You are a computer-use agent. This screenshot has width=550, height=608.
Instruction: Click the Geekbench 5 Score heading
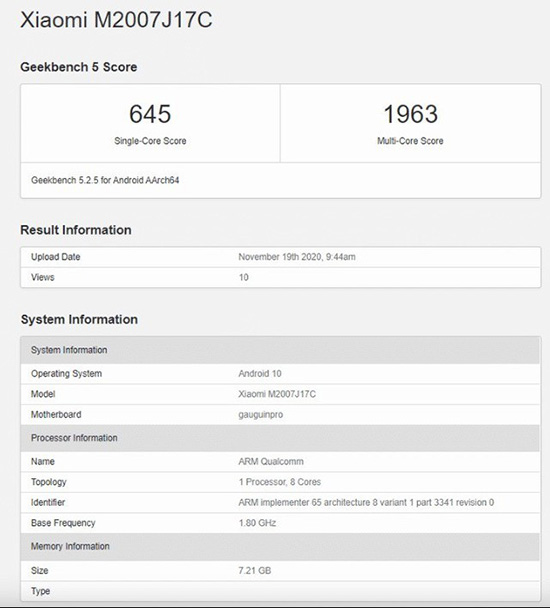(79, 67)
